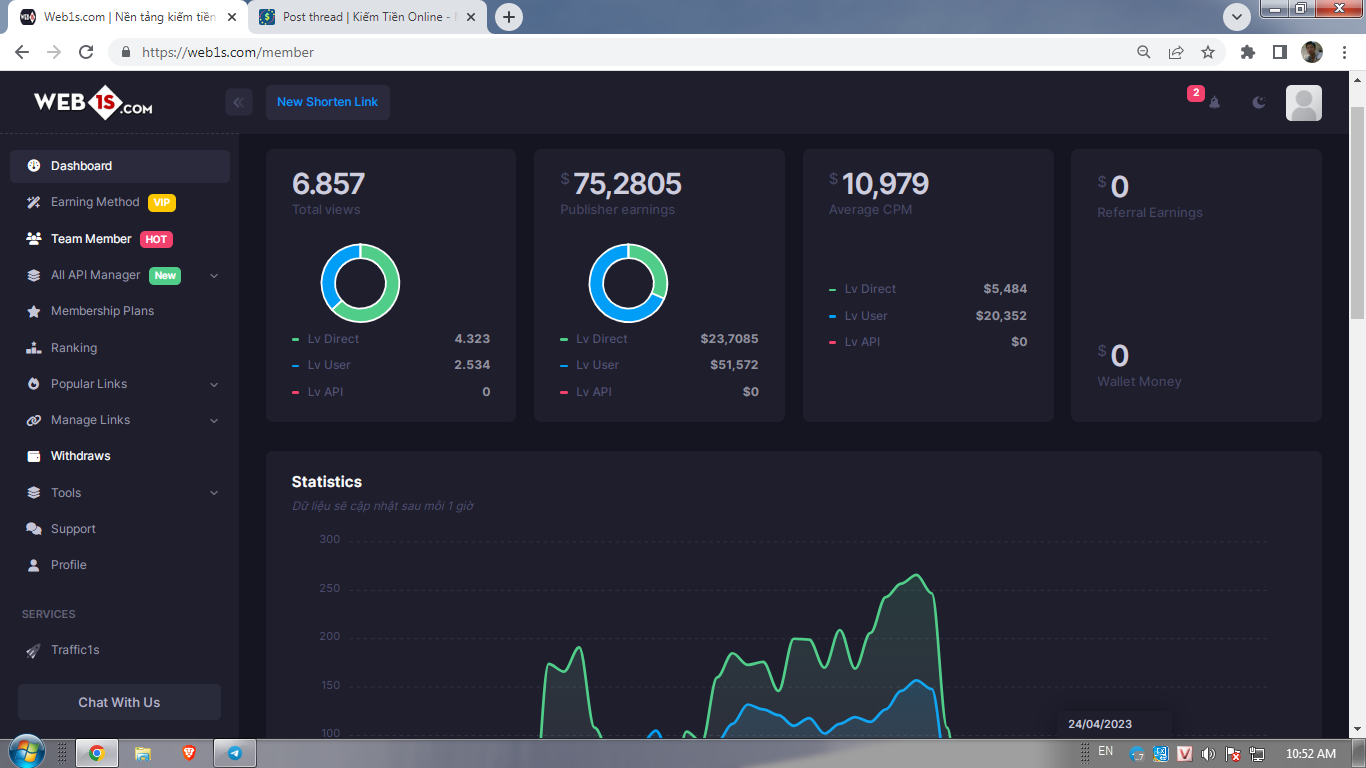Click the Web1s.com logo

(x=93, y=103)
